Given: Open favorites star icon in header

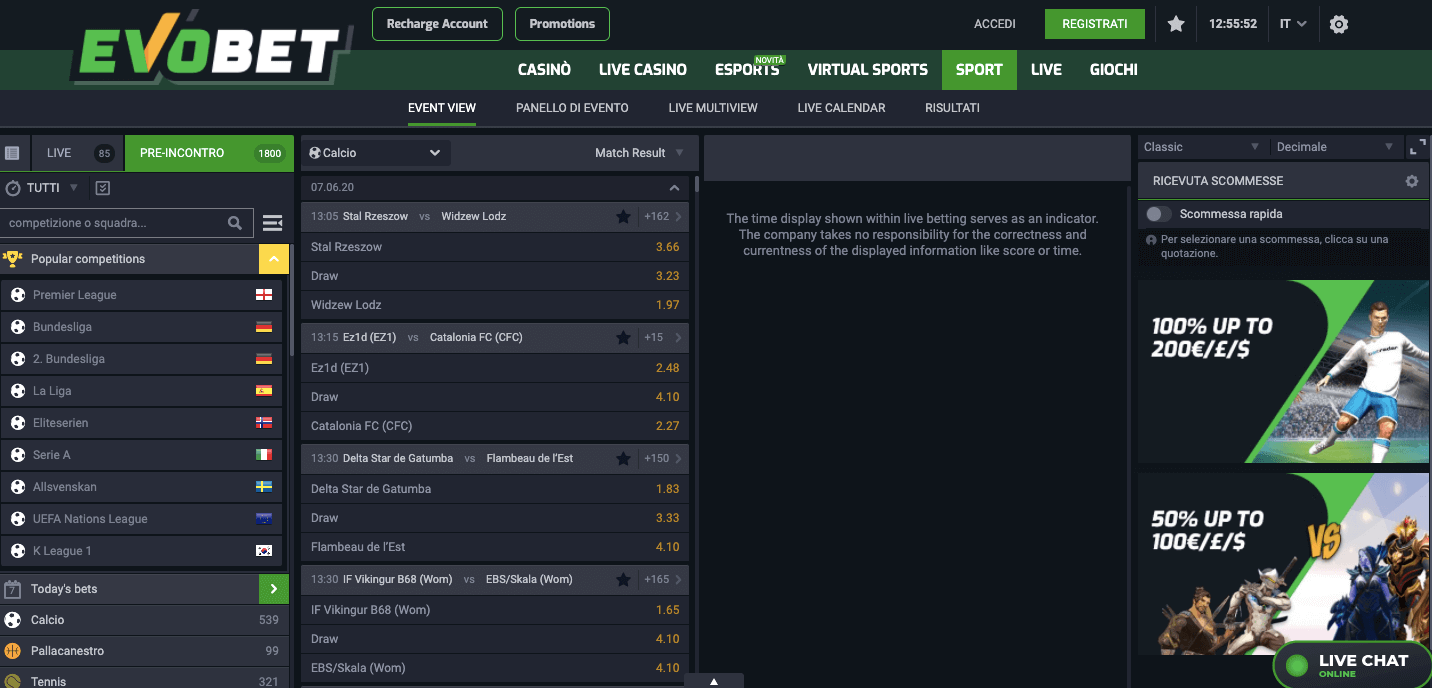Looking at the screenshot, I should tap(1176, 24).
